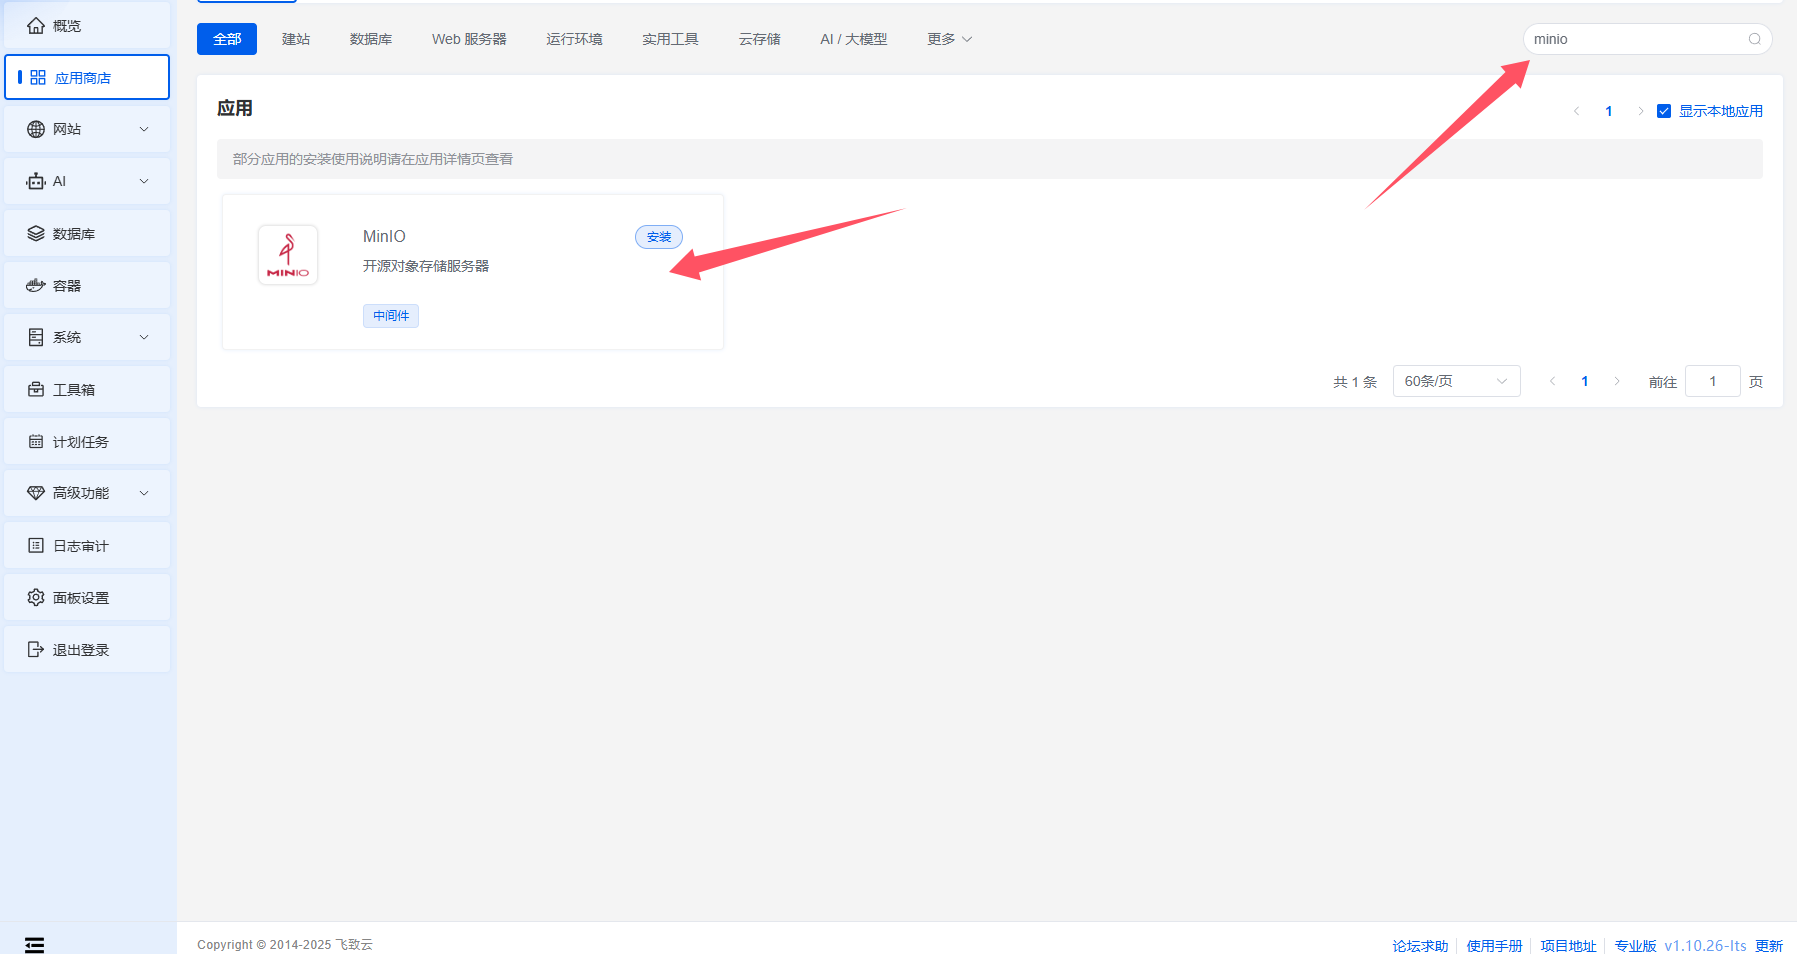Open the 60条/页 page size dropdown
Screen dimensions: 1797x954
[x=1455, y=381]
